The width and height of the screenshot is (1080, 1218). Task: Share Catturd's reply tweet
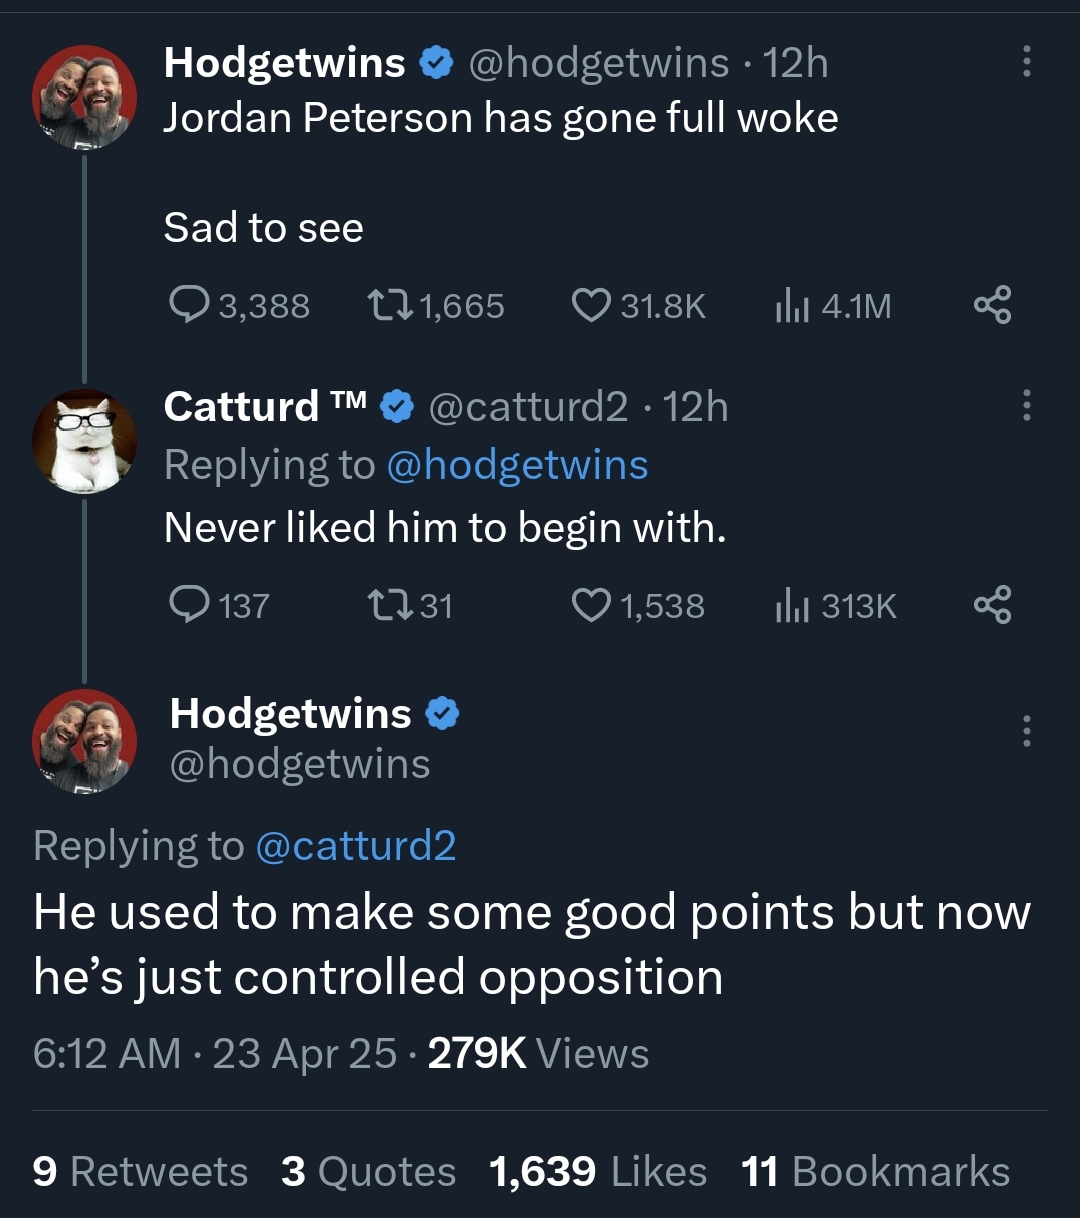992,605
